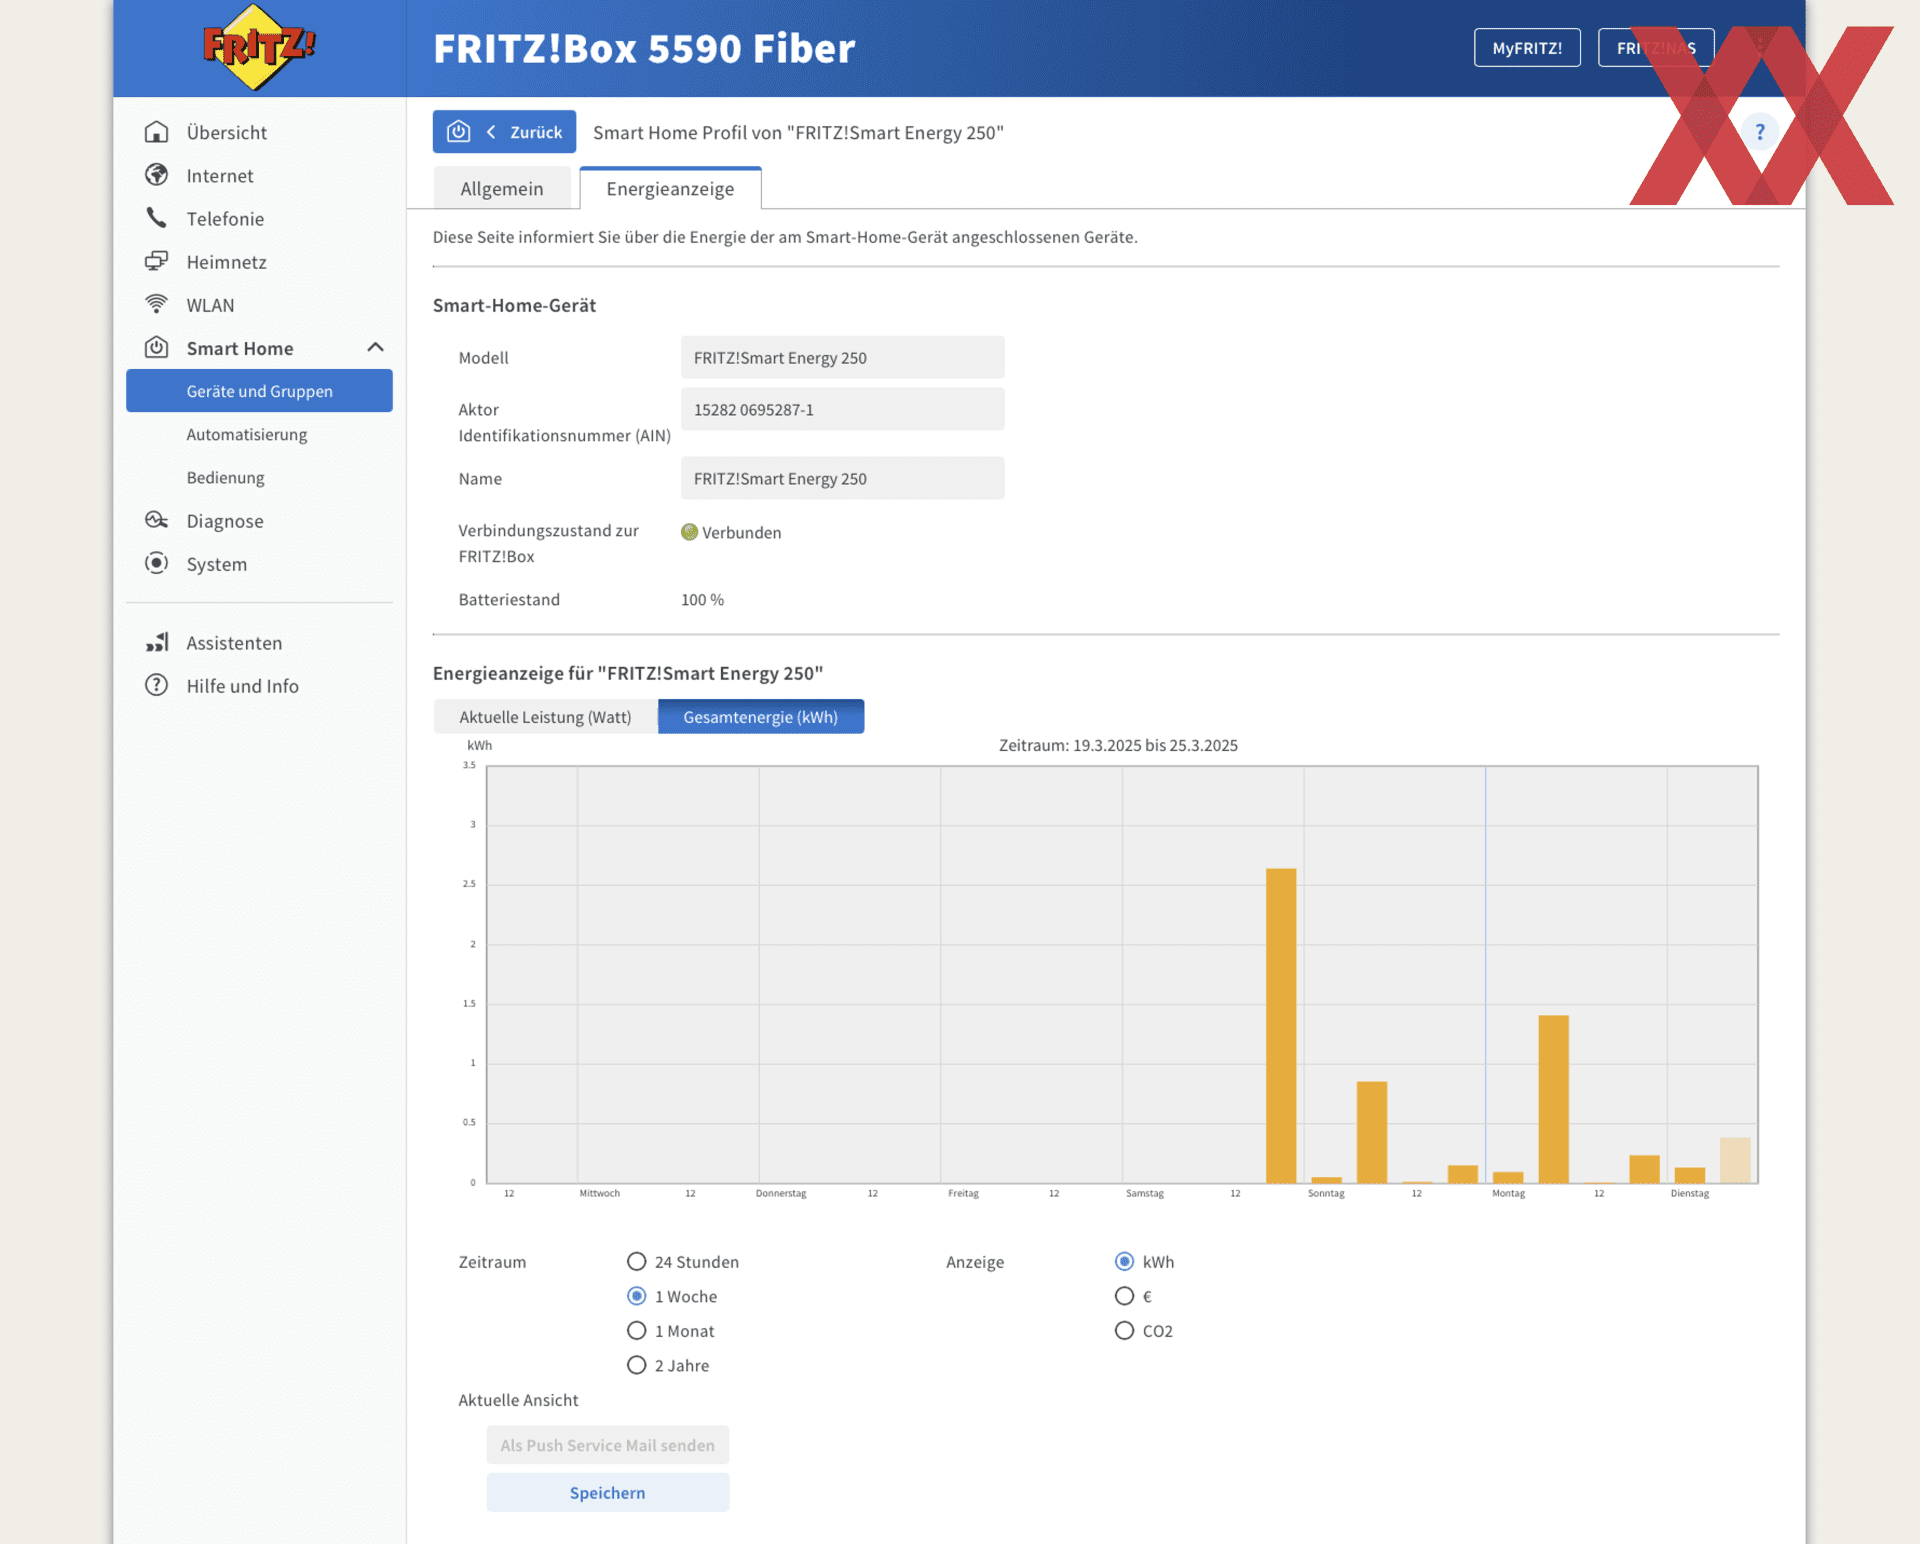
Task: Open the help question mark icon
Action: (x=1759, y=132)
